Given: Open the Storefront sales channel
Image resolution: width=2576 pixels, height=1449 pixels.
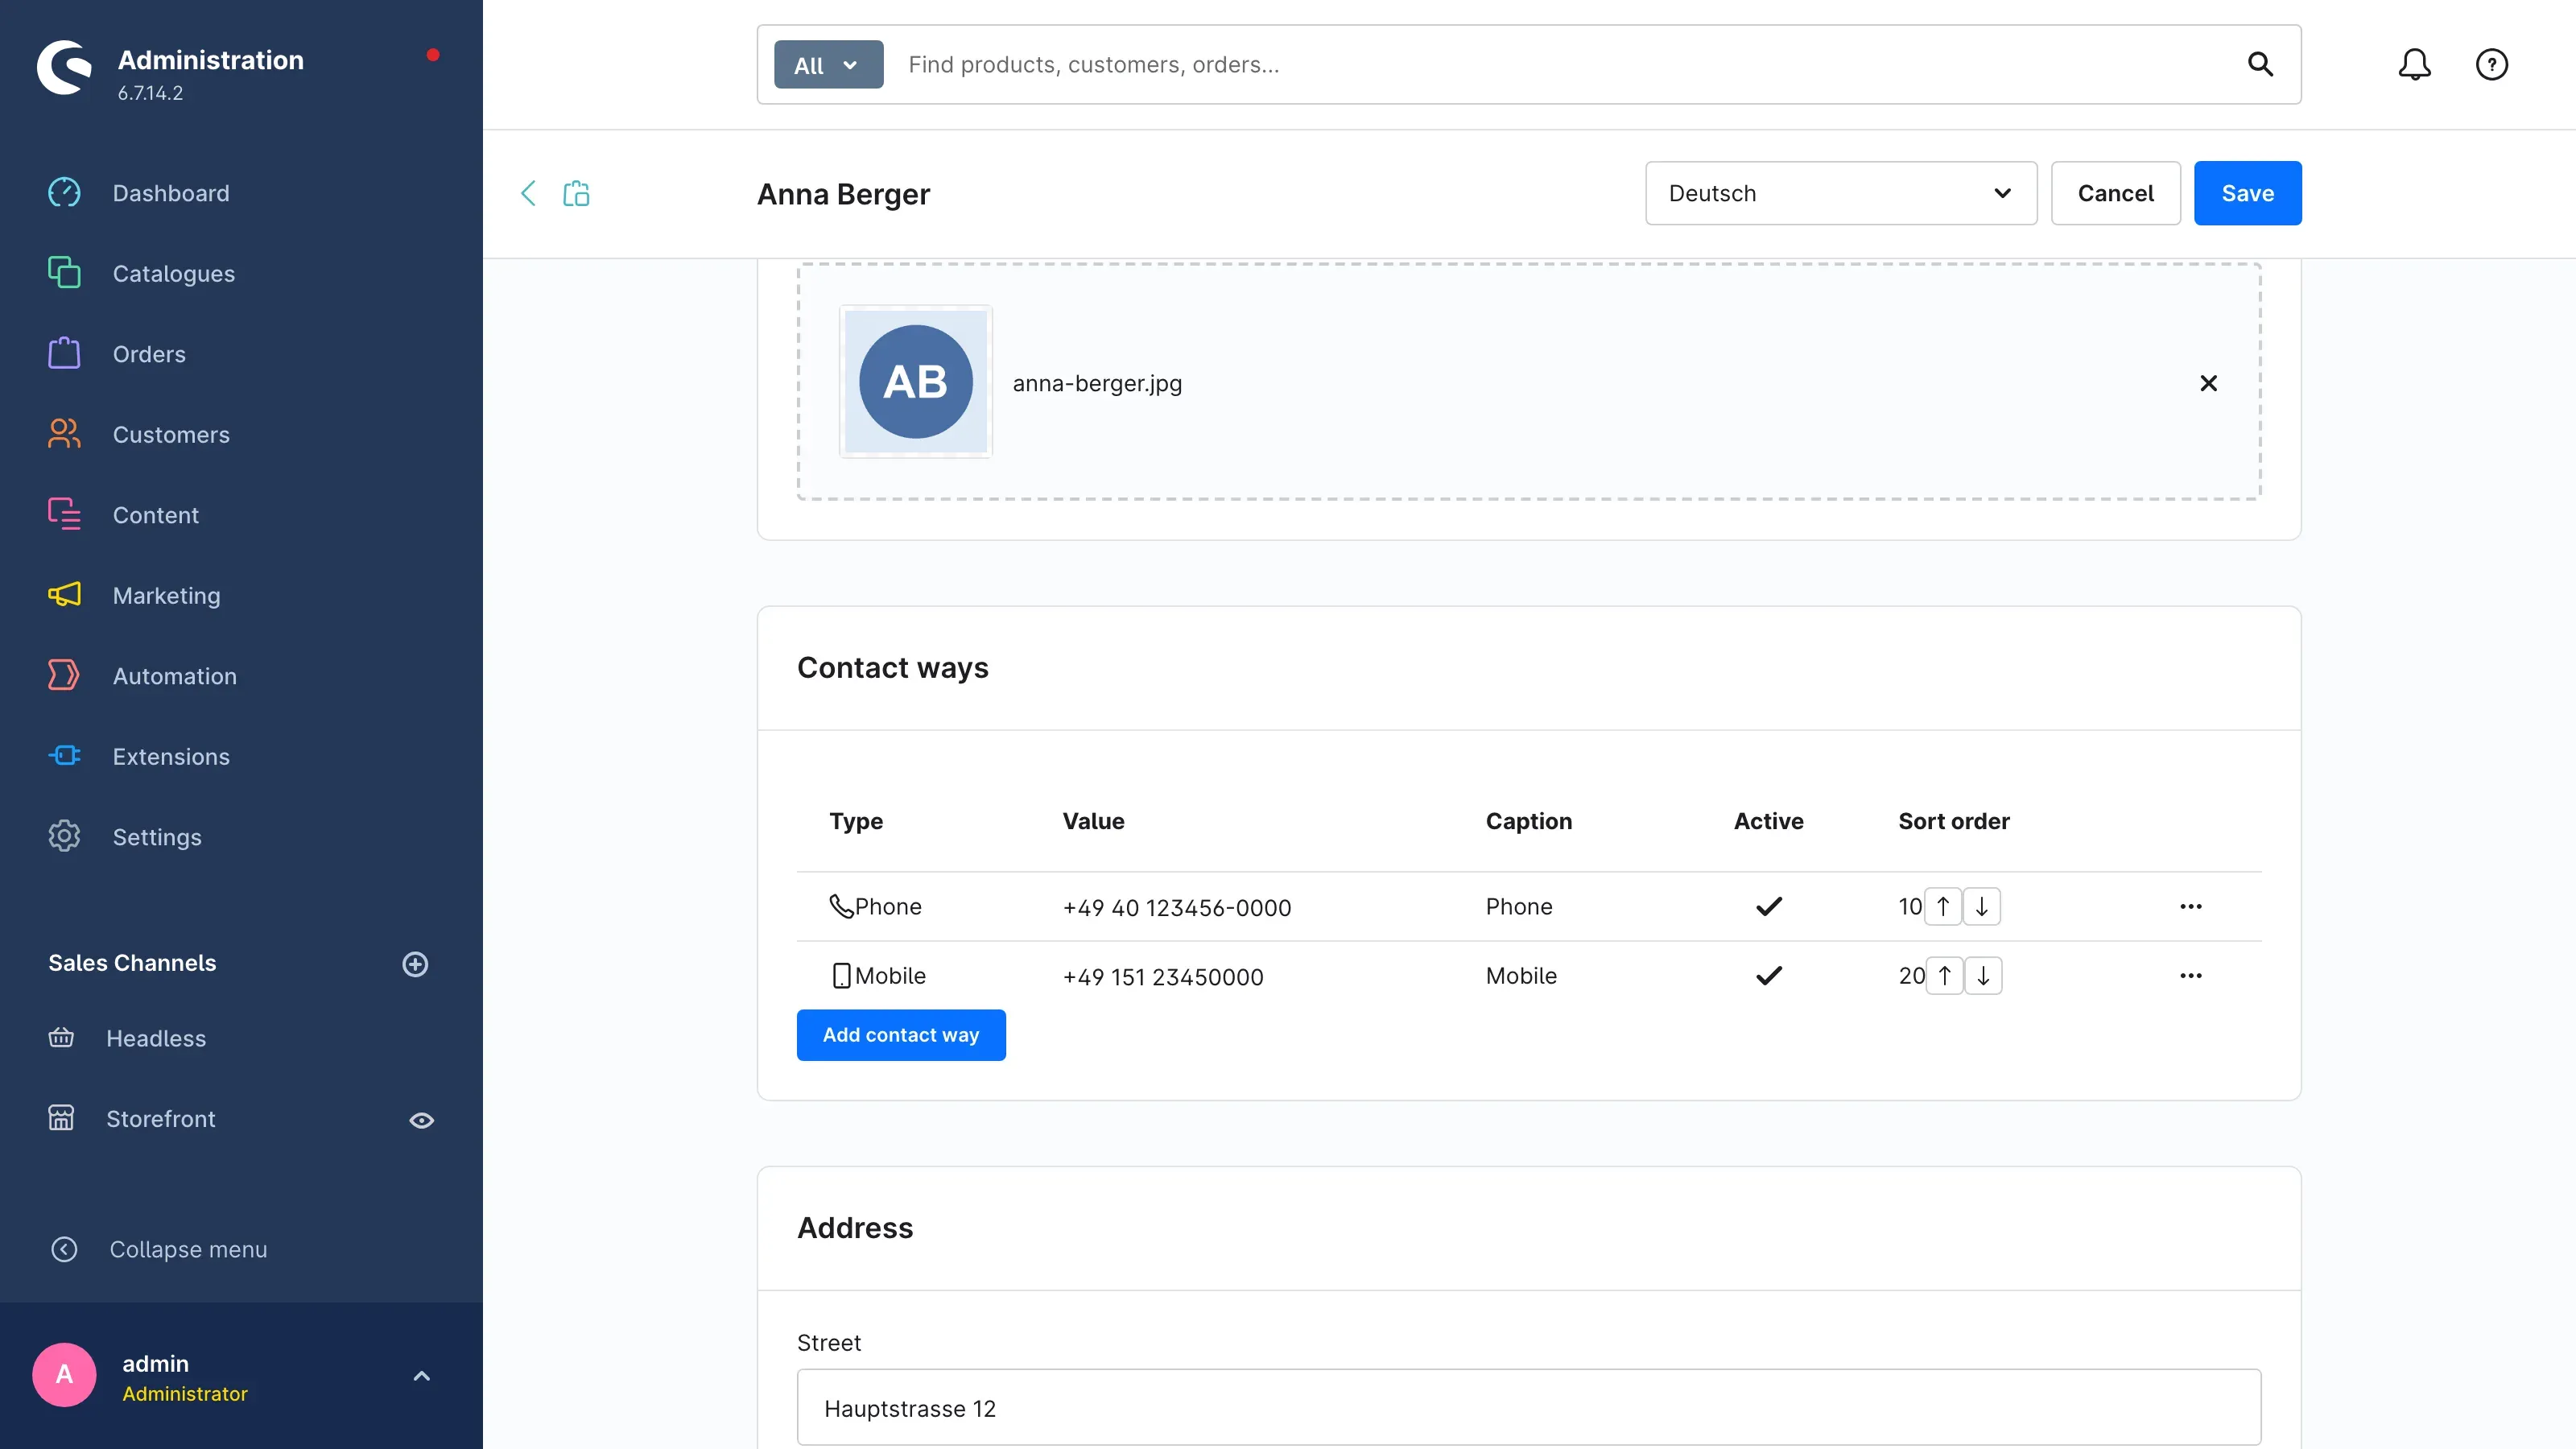Looking at the screenshot, I should tap(160, 1118).
